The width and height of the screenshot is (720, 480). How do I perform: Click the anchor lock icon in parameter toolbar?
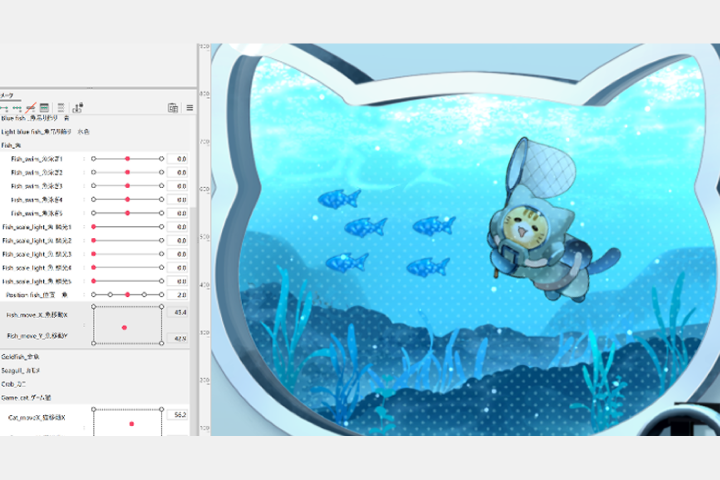77,107
